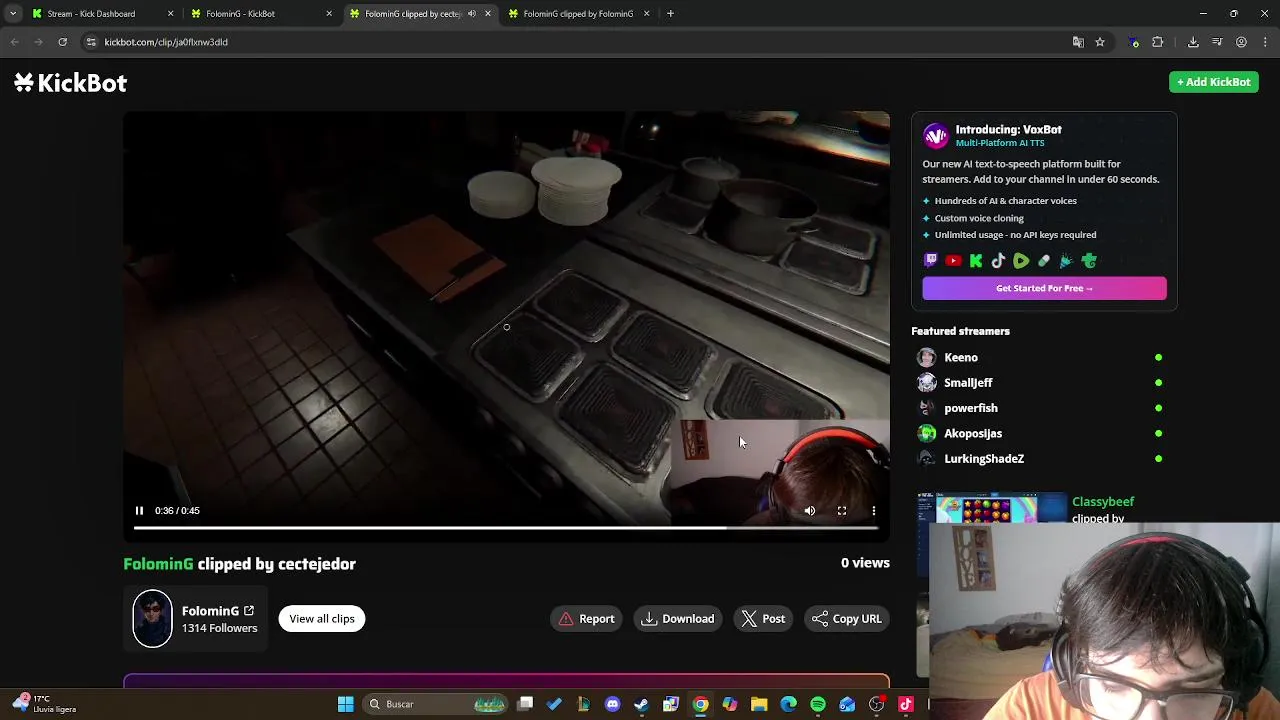
Task: Open TikTok app from taskbar
Action: click(906, 704)
